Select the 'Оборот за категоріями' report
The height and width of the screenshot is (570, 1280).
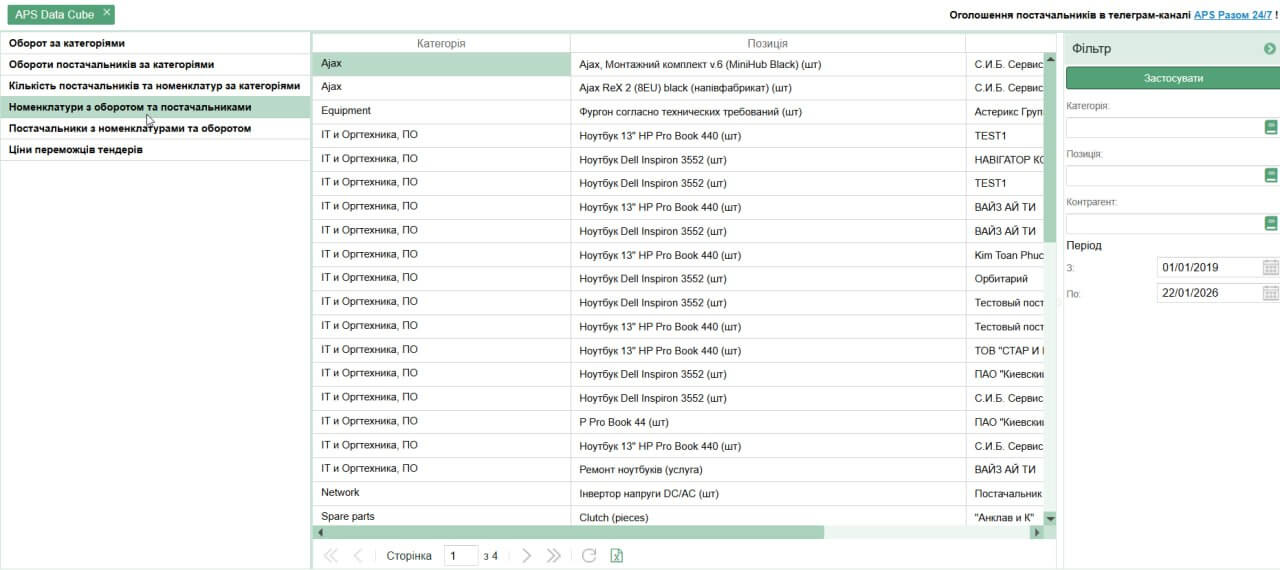click(67, 43)
